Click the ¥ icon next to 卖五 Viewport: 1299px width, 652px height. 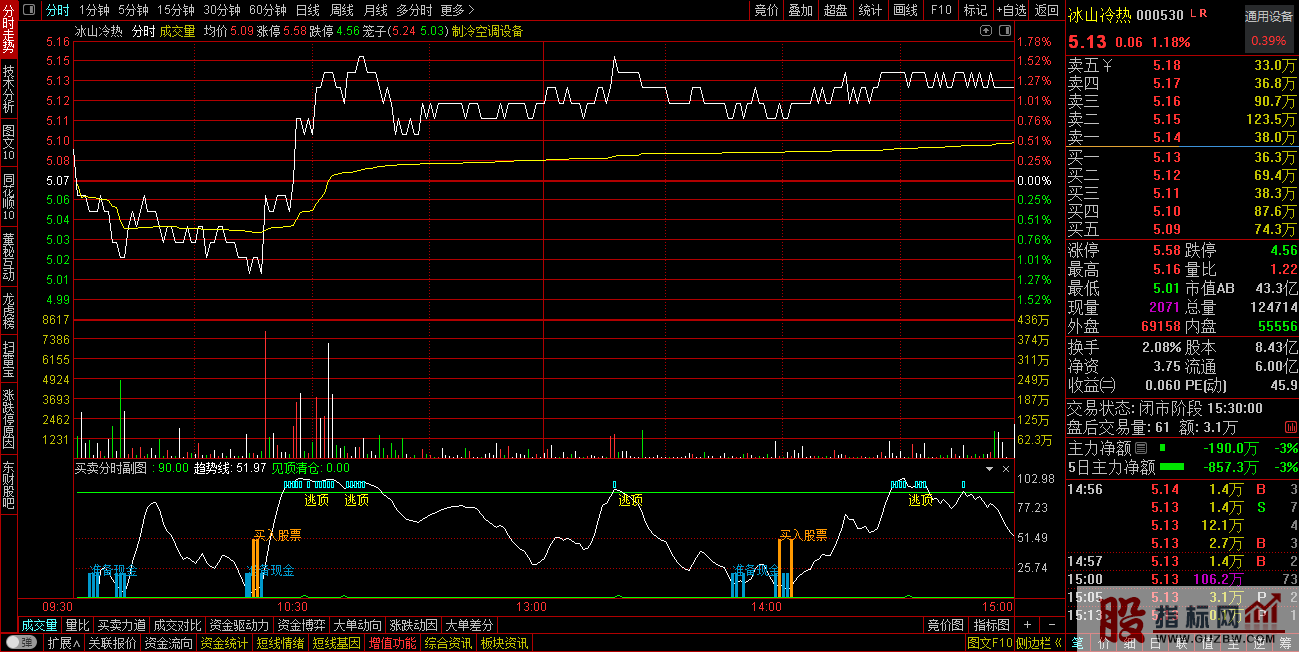tap(1106, 66)
